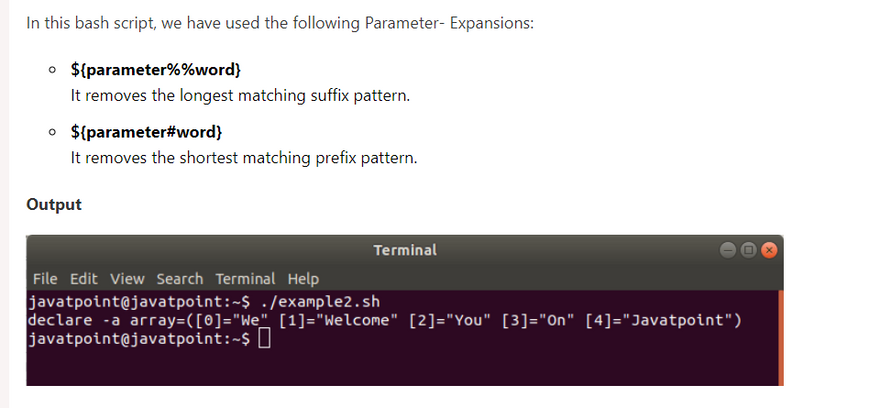Close the Terminal window with orange X
This screenshot has height=408, width=880.
coord(768,250)
